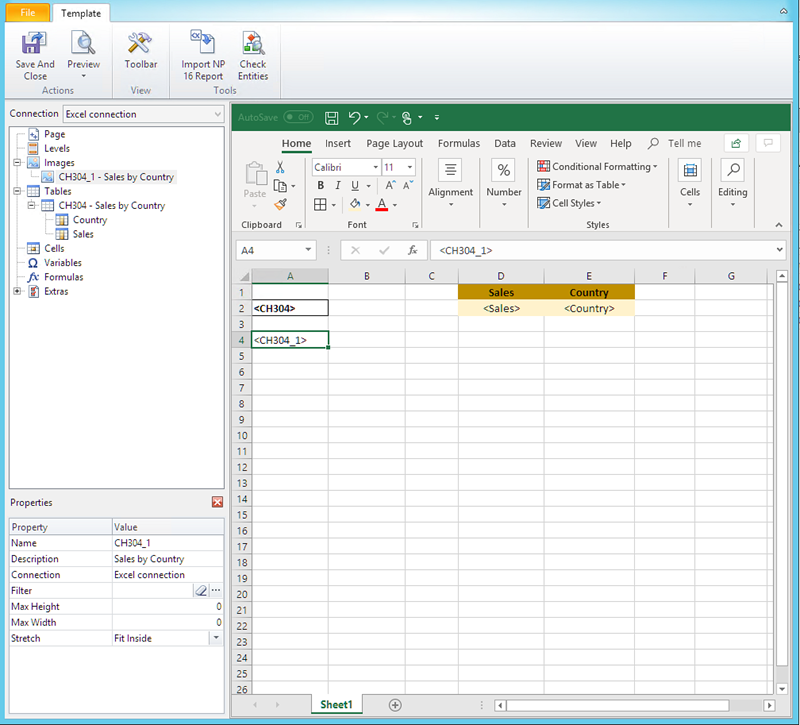This screenshot has height=725, width=800.
Task: Click the Sheet1 tab at the bottom
Action: [336, 704]
